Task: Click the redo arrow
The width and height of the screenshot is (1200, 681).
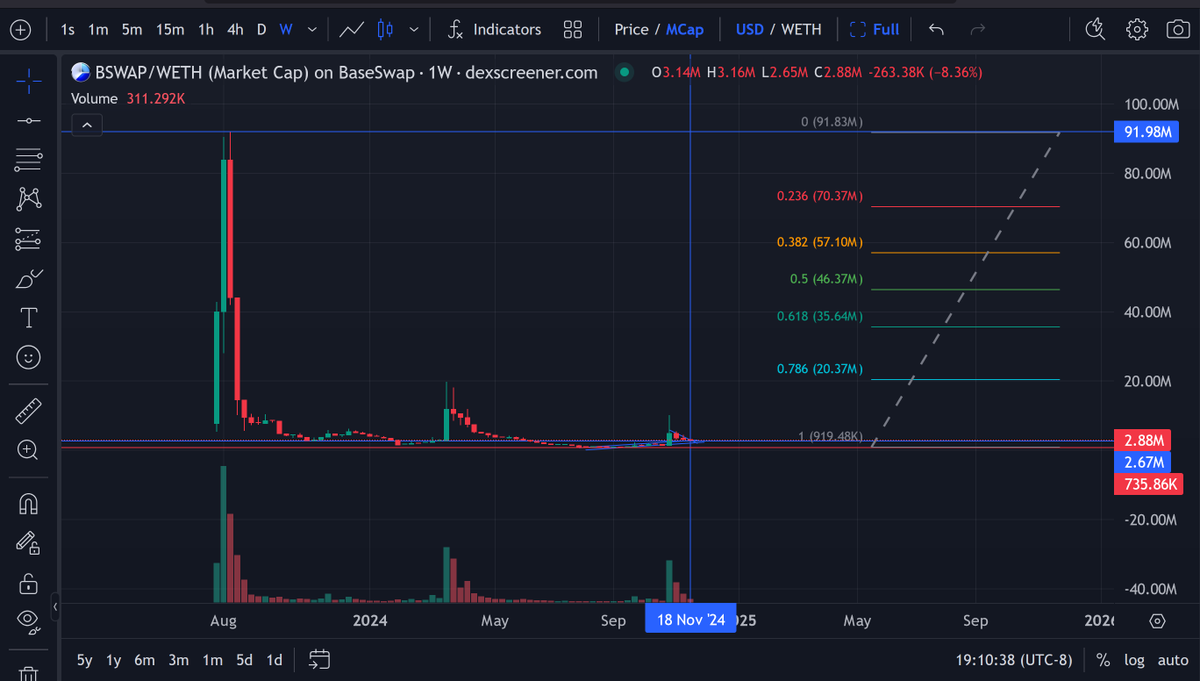Action: click(x=978, y=30)
